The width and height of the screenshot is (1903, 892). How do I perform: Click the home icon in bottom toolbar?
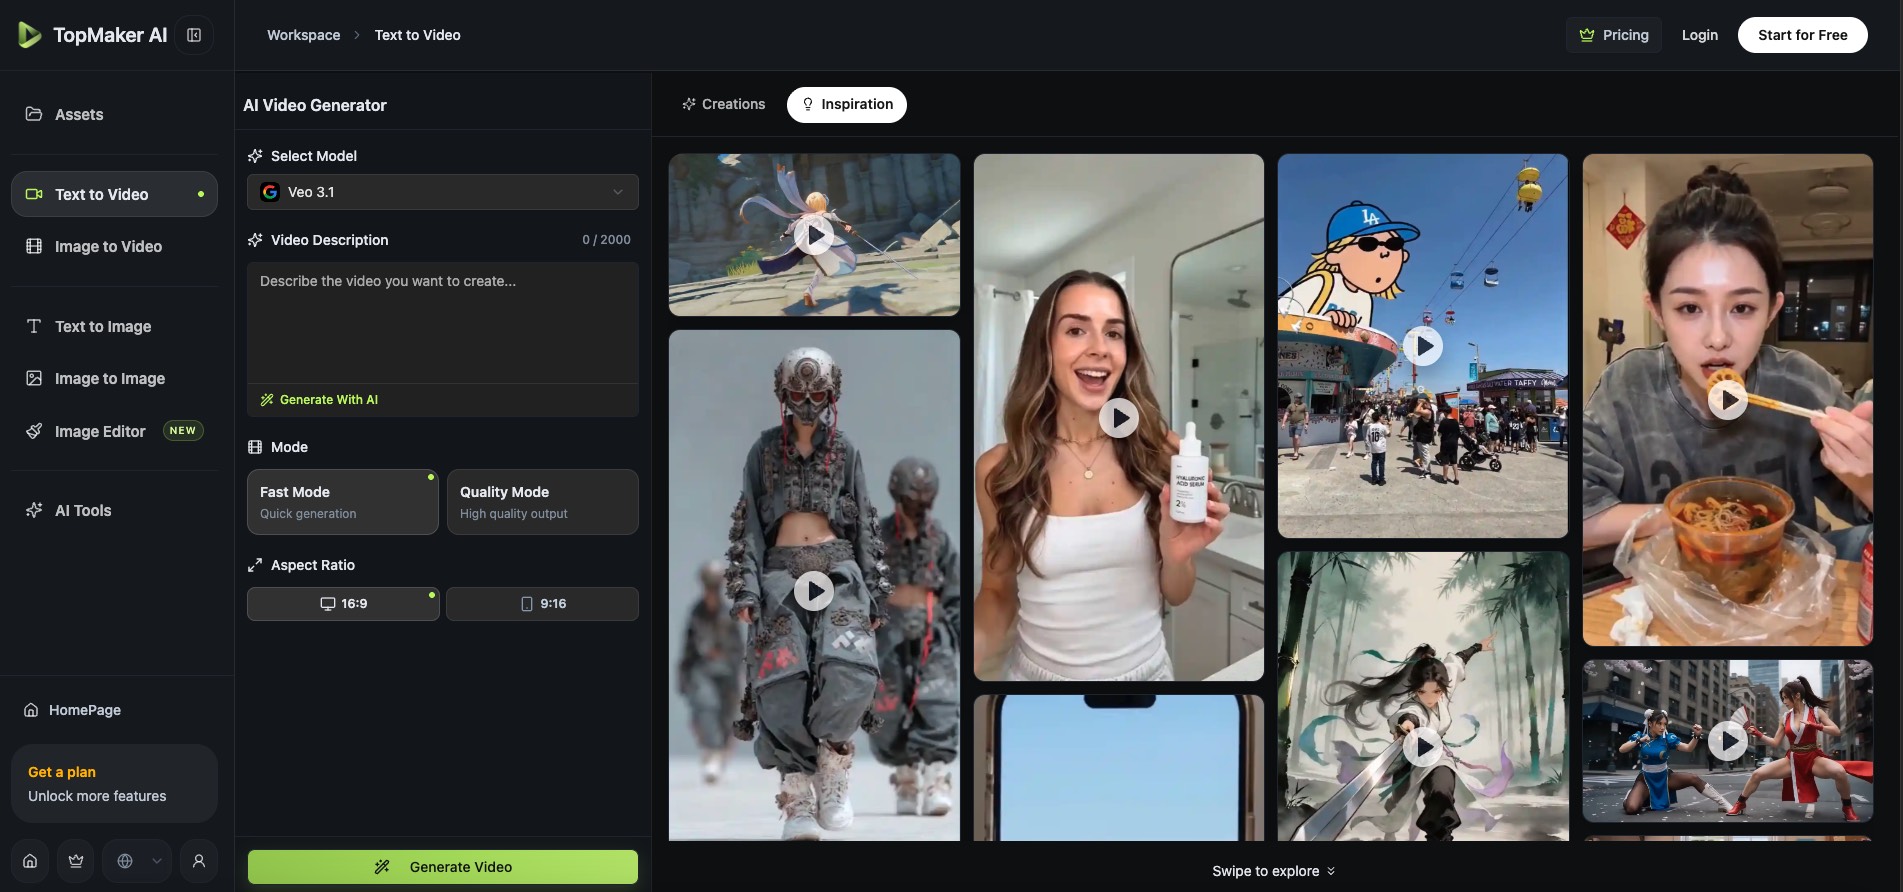point(30,861)
